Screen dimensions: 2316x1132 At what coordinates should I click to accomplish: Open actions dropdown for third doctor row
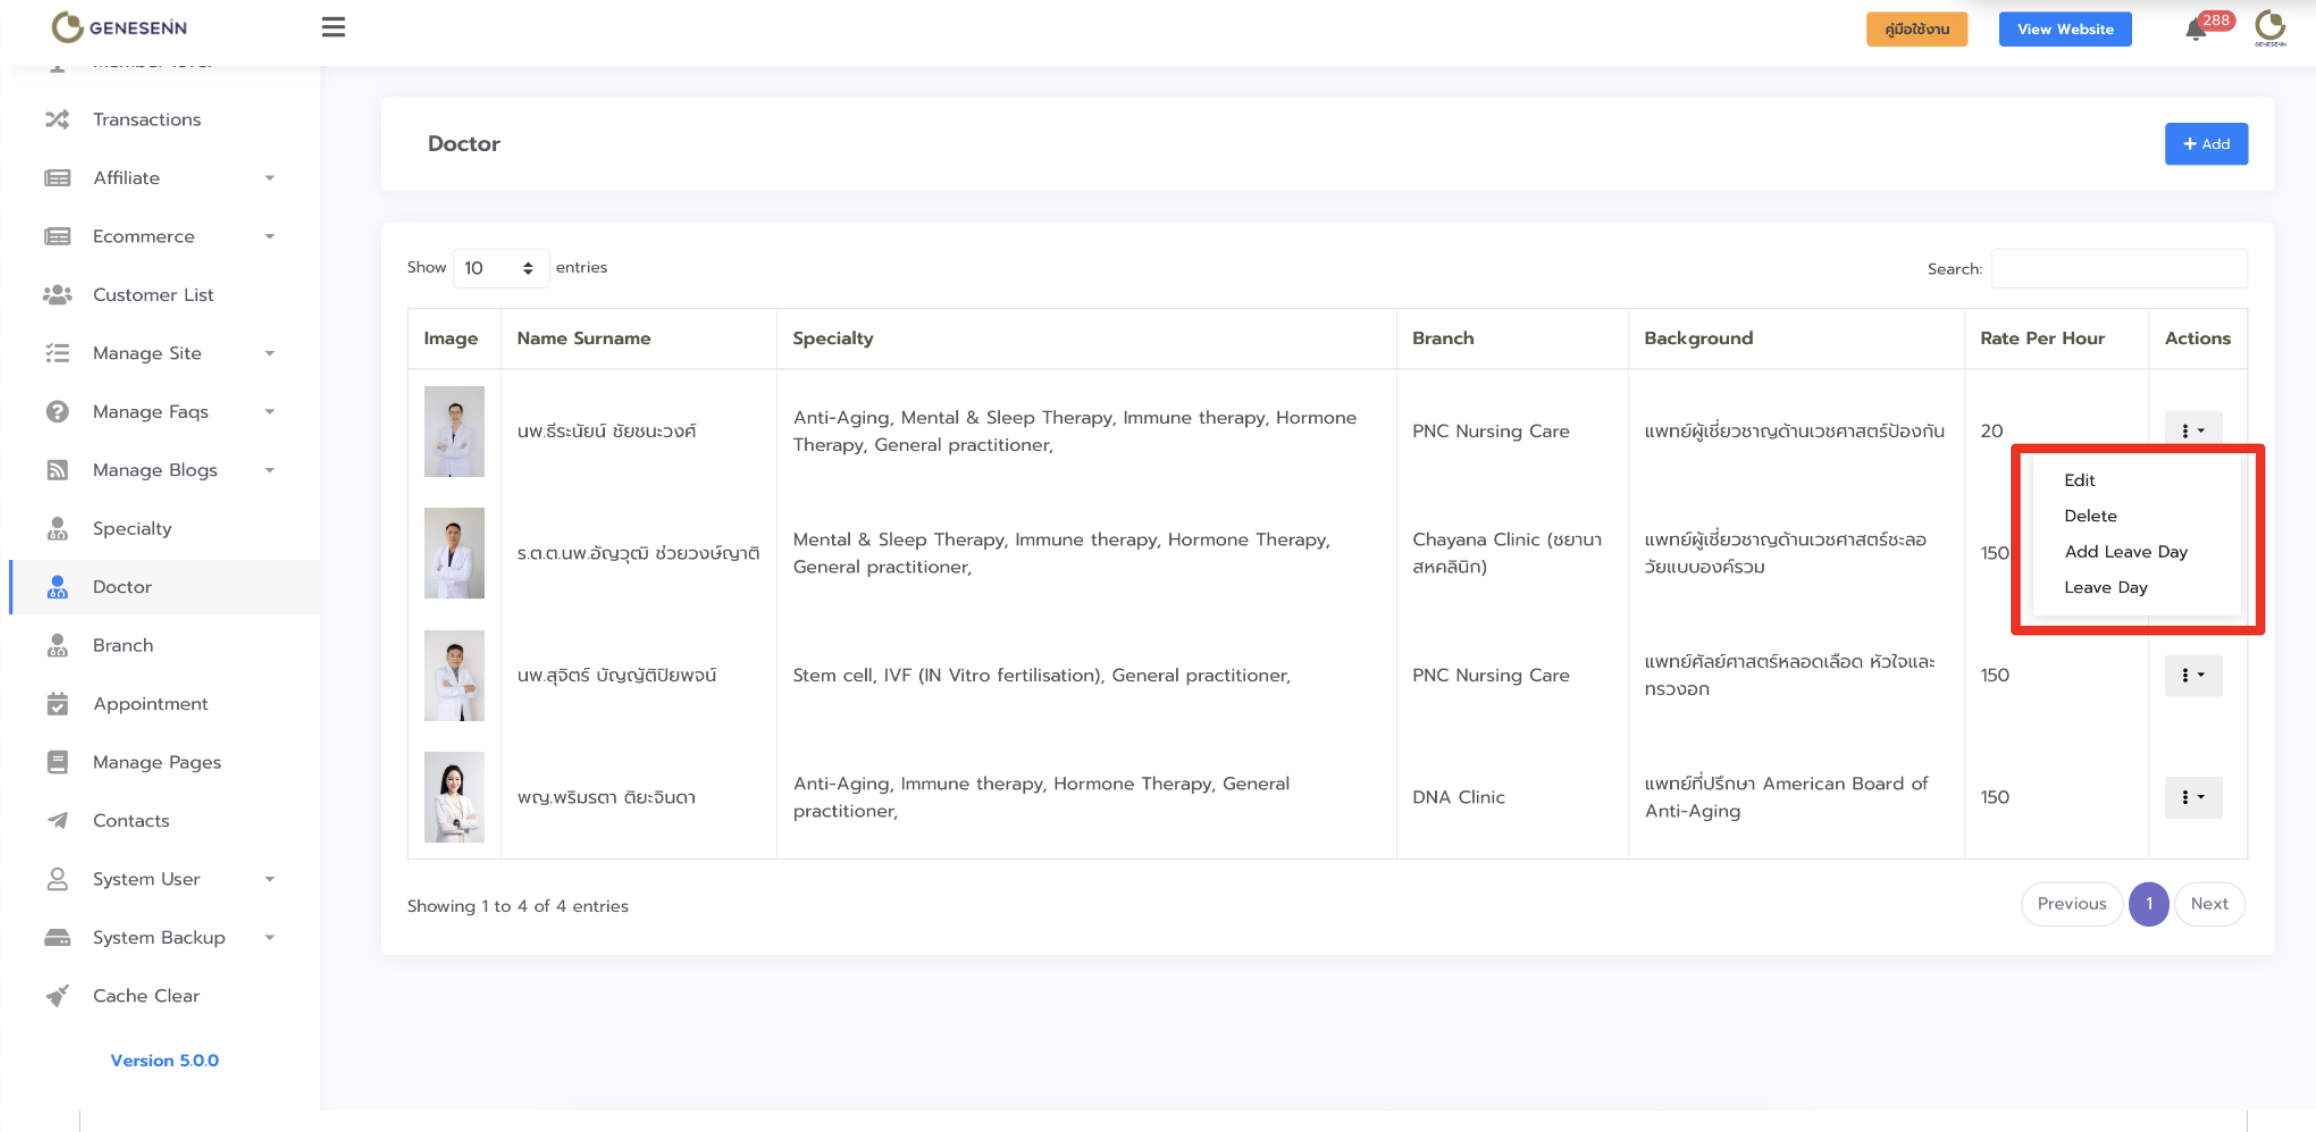2192,675
